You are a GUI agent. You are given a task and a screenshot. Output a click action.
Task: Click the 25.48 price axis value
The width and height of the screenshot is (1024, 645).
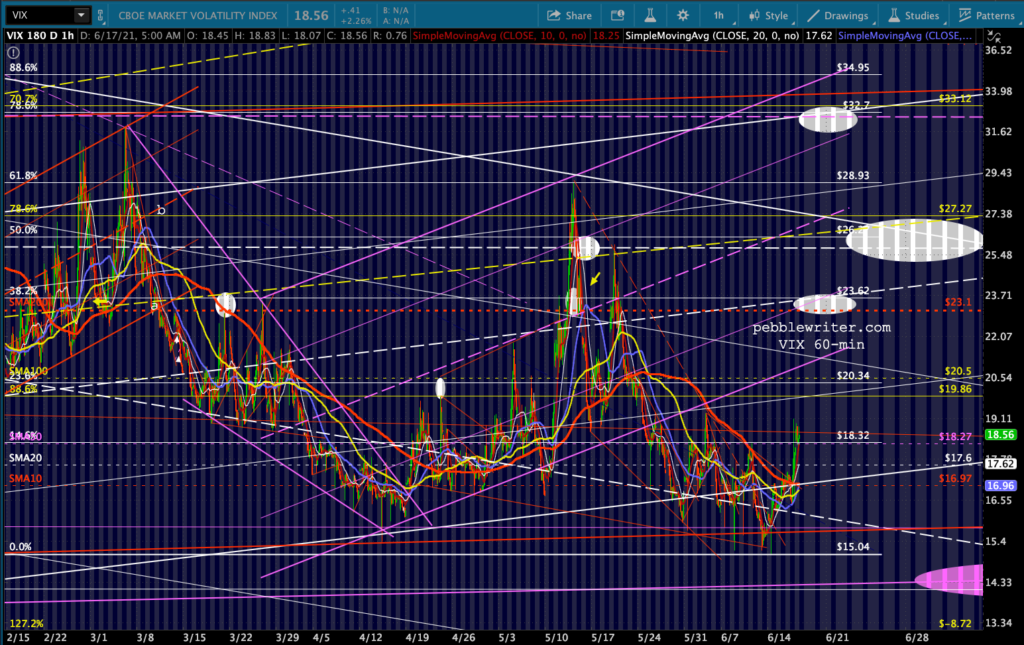pos(998,255)
